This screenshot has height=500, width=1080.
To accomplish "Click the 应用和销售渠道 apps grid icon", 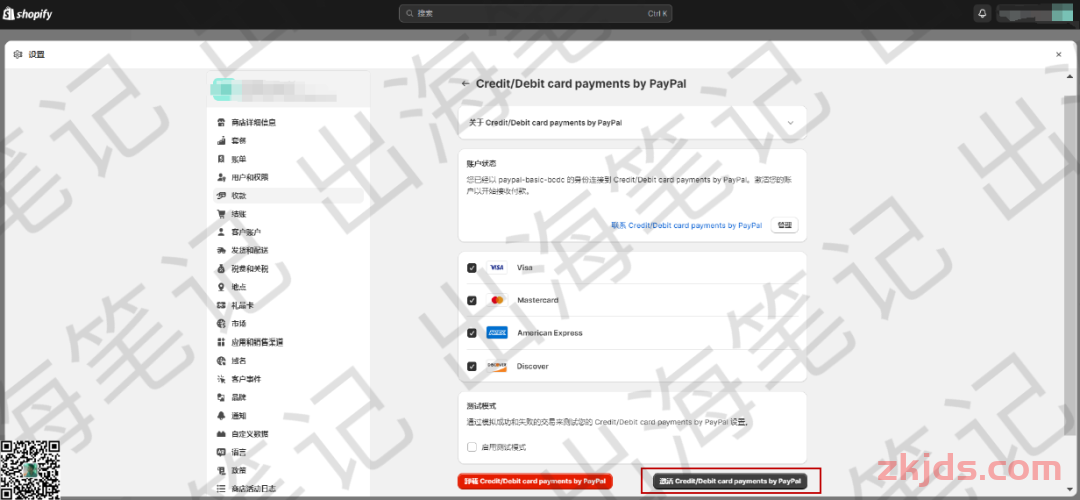I will tap(221, 342).
